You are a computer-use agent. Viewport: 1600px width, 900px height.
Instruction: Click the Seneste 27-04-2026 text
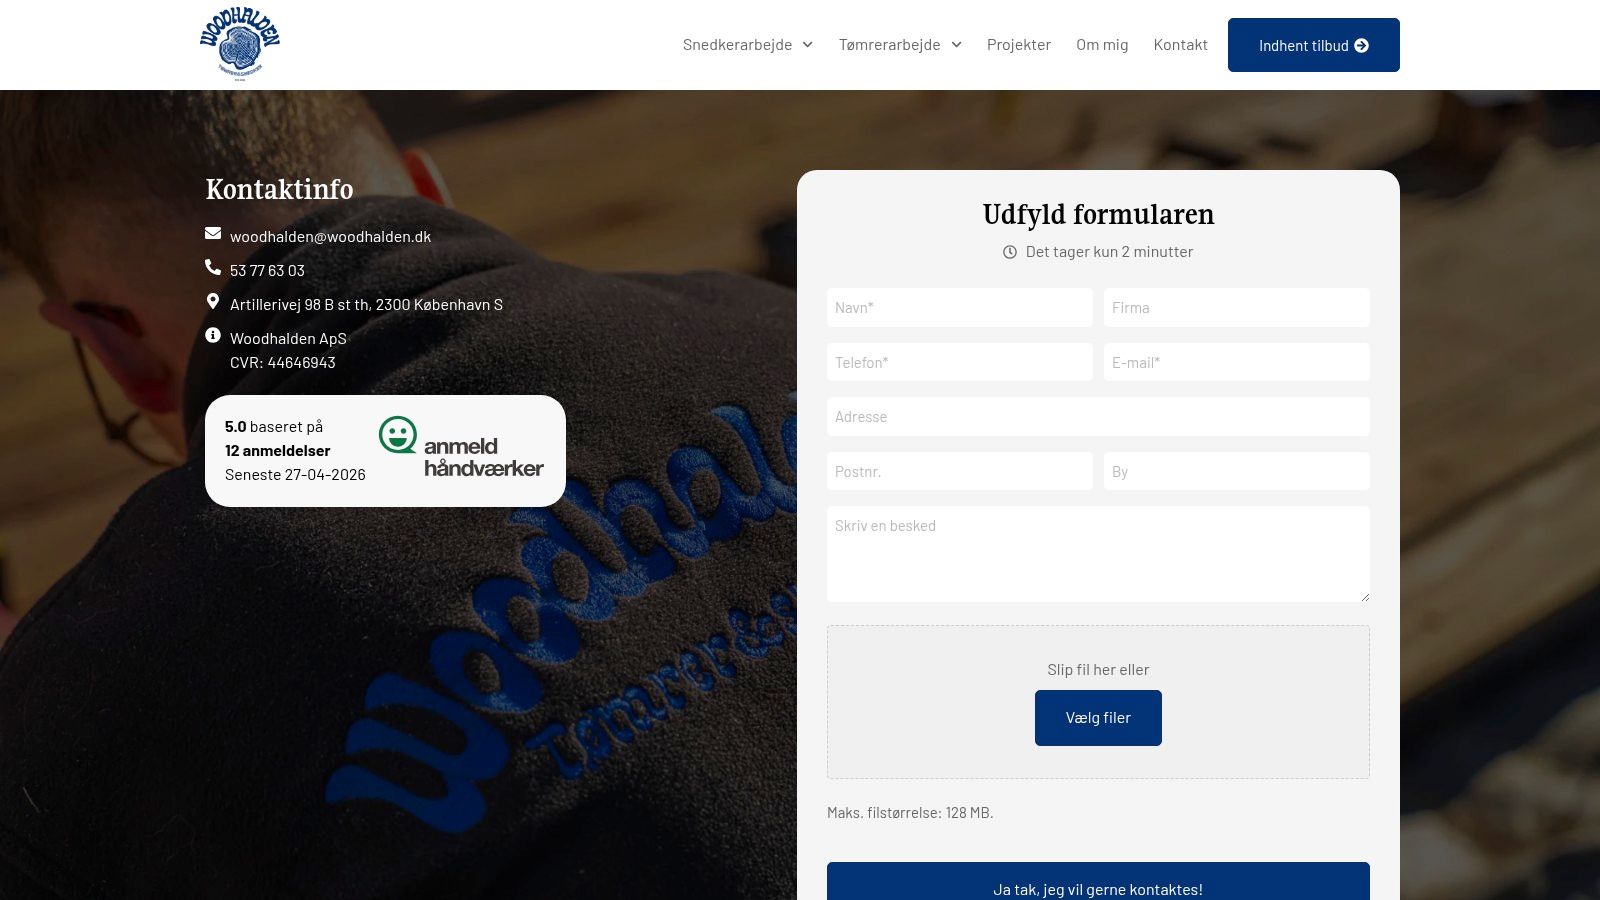pos(295,475)
